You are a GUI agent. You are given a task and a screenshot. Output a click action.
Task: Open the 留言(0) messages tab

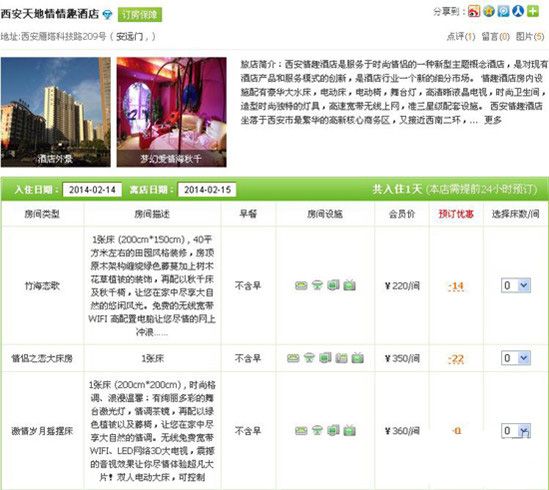496,36
